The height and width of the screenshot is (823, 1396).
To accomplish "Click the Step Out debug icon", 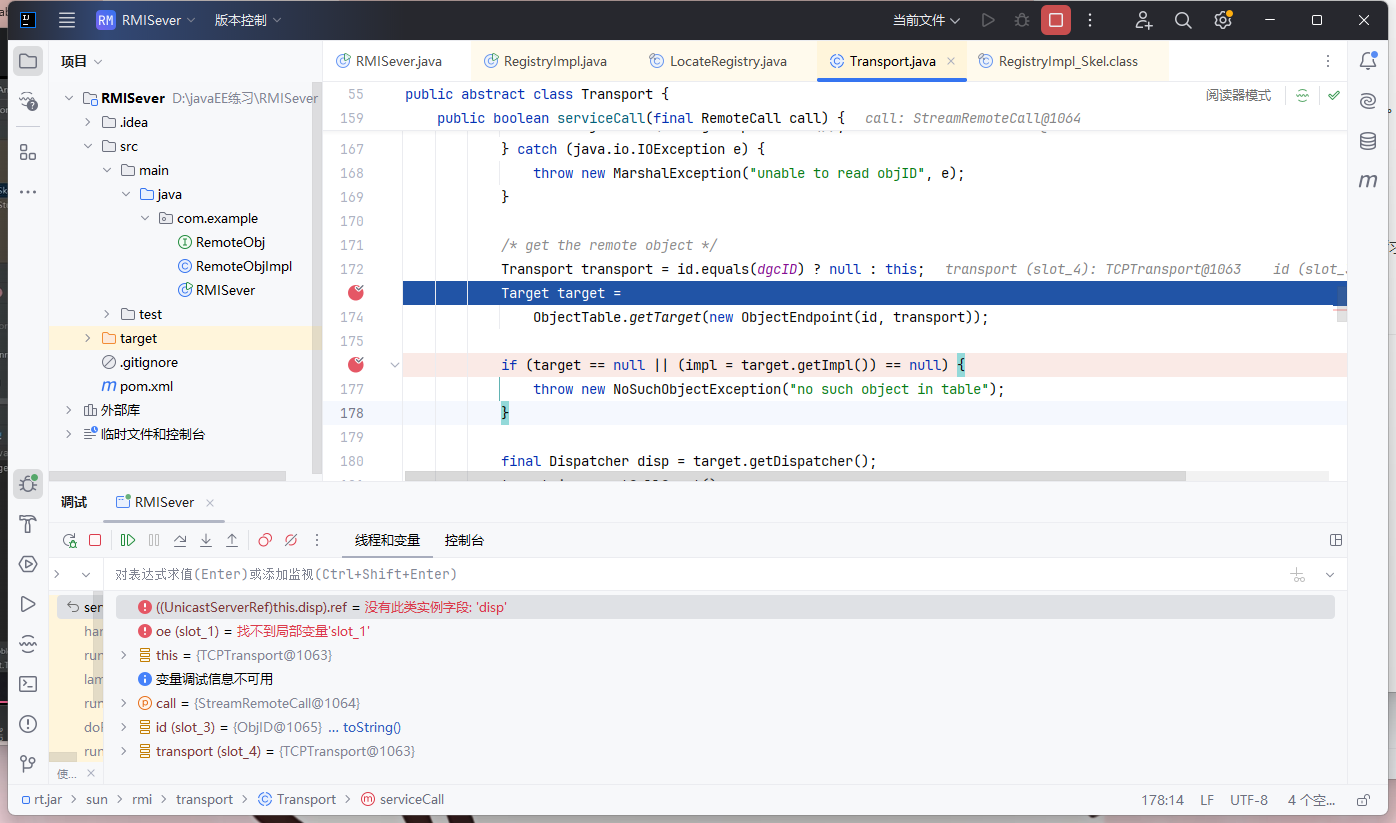I will [x=232, y=540].
